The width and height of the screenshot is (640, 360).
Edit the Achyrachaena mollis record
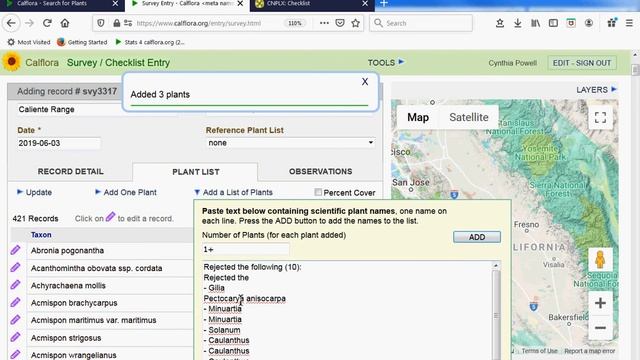[x=15, y=285]
